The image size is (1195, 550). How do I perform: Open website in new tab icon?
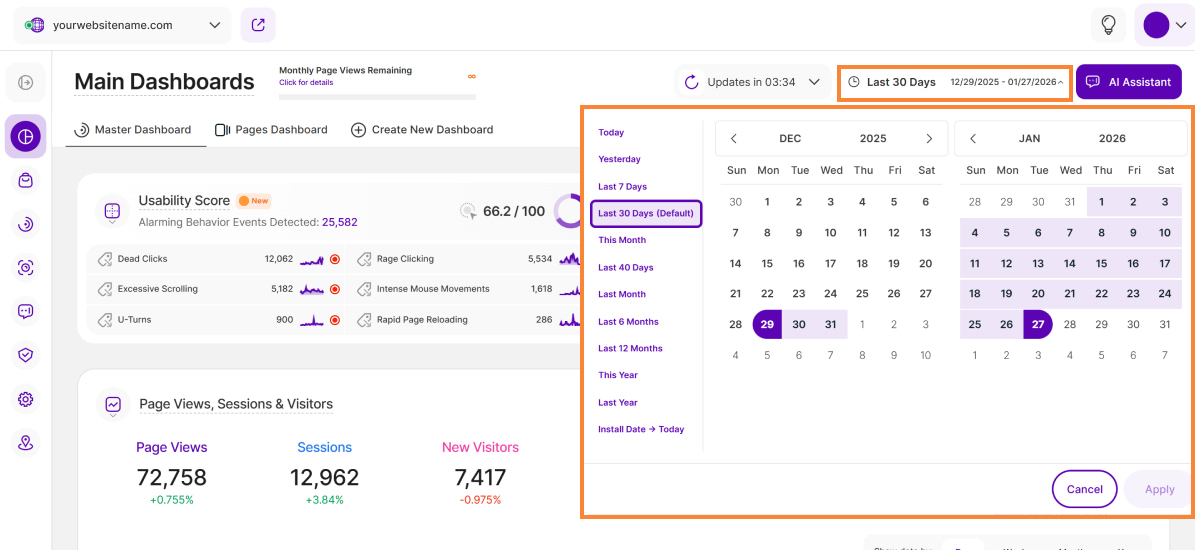(x=258, y=25)
